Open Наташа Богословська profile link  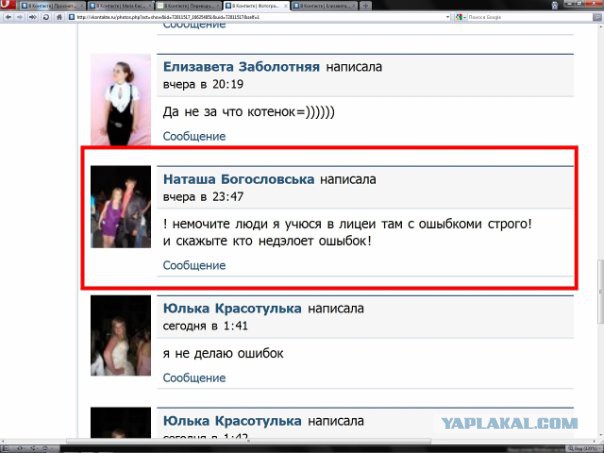pos(238,179)
